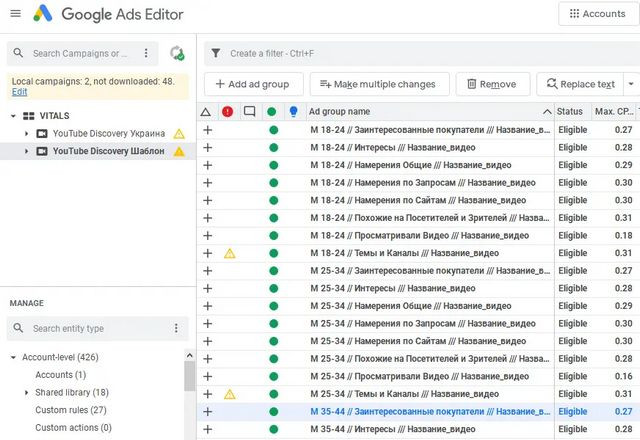The height and width of the screenshot is (440, 640).
Task: Expand YouTube Discovery Шаблон campaign
Action: point(27,151)
